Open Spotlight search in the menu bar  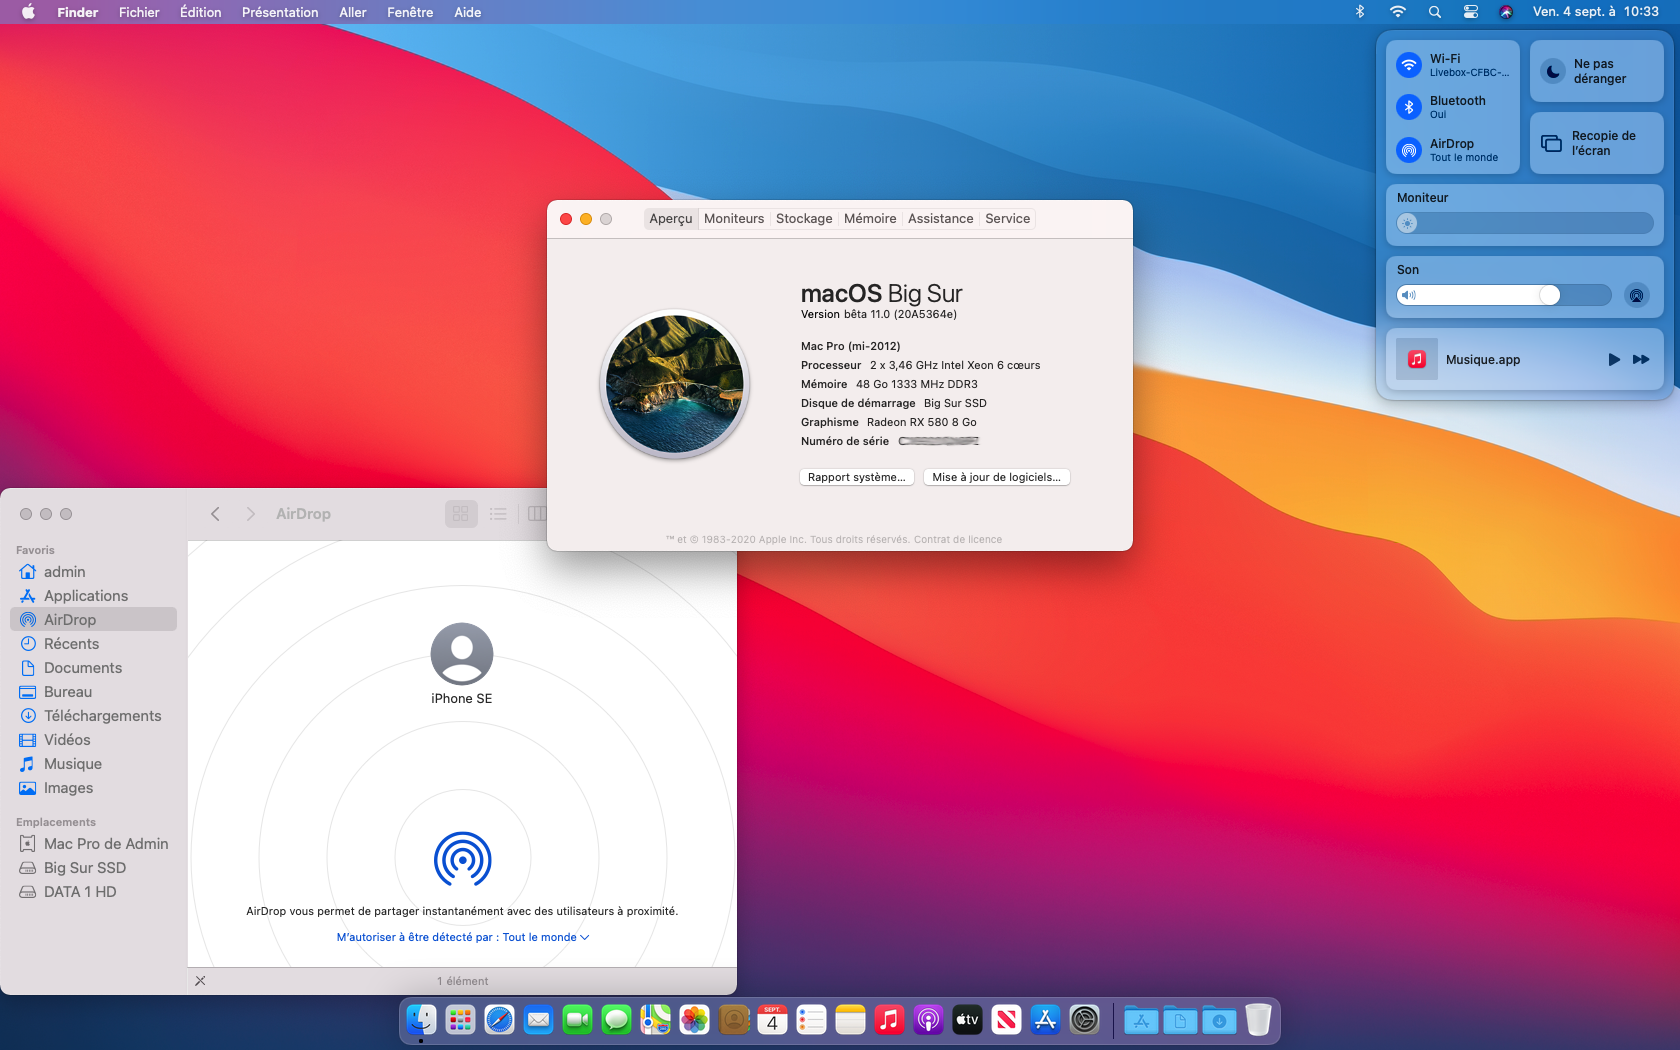(x=1435, y=12)
